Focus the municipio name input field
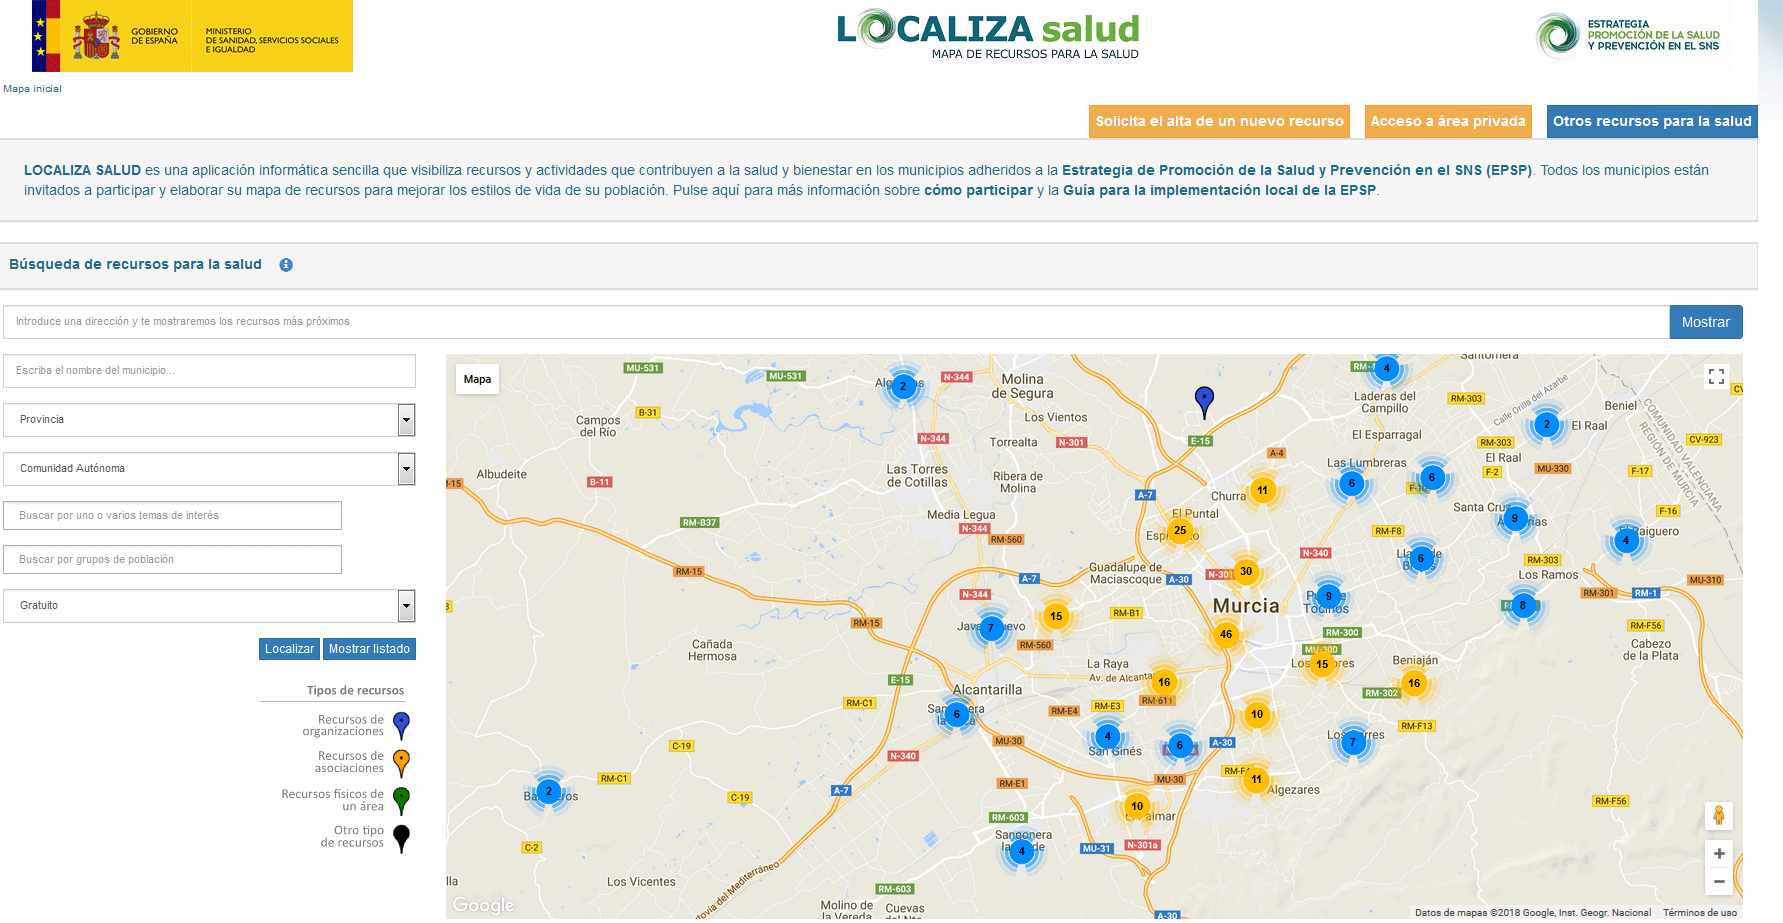 (209, 371)
